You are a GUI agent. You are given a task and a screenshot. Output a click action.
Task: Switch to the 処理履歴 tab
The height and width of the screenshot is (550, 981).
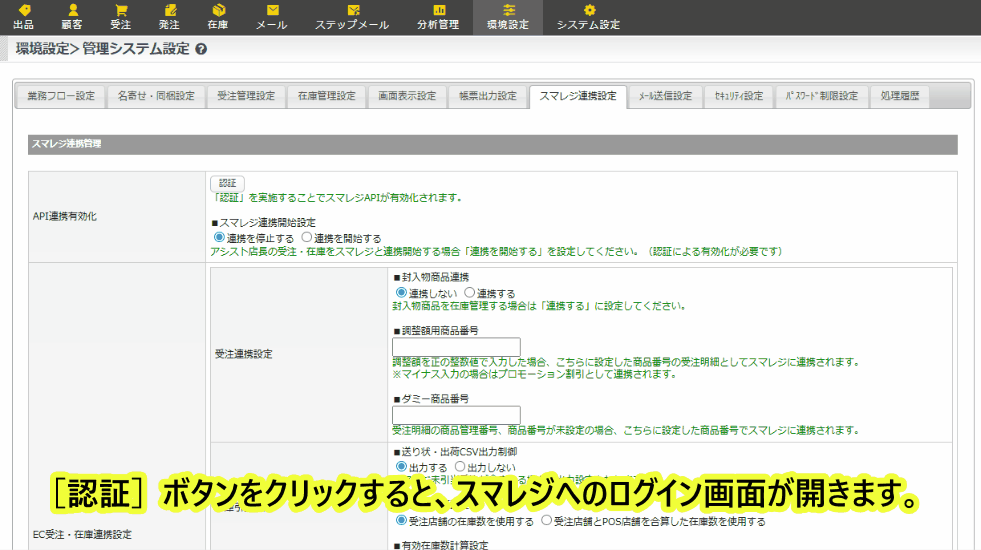(900, 96)
